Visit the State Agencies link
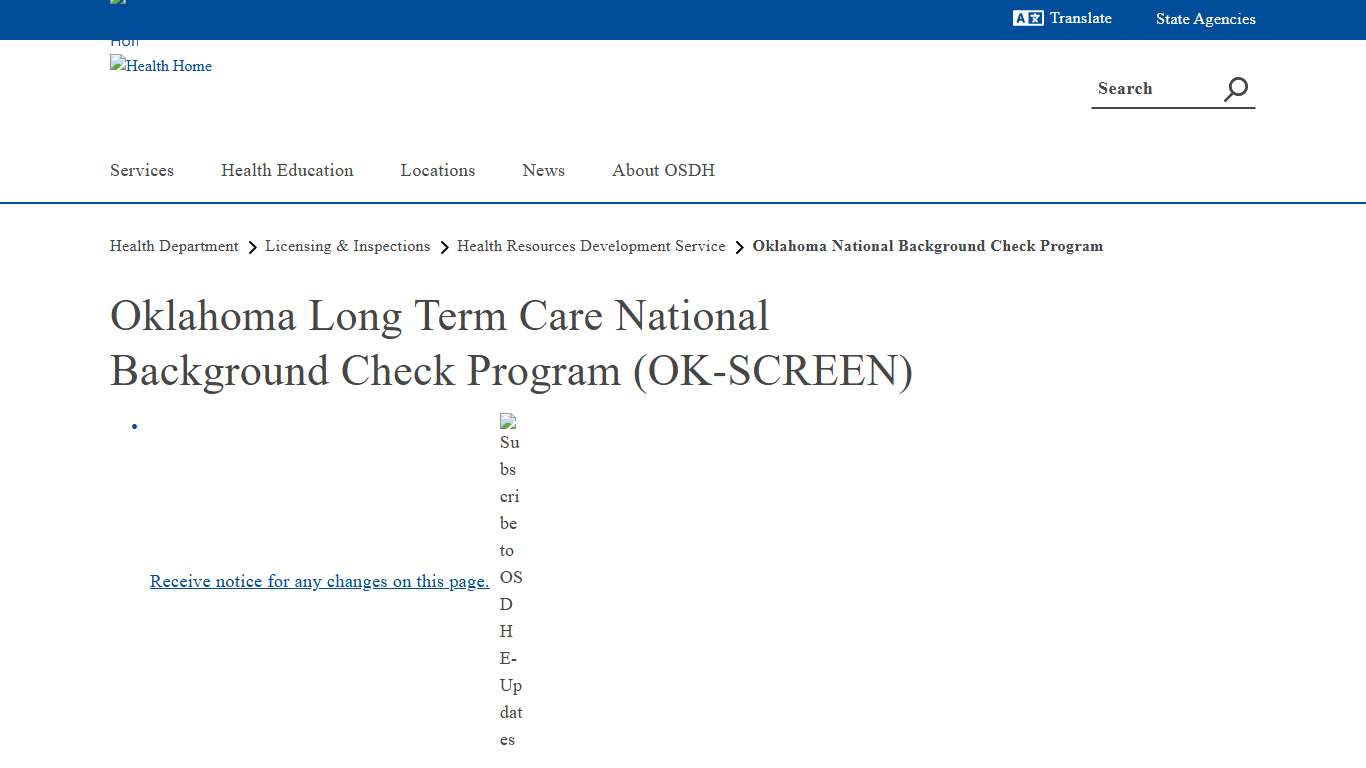Viewport: 1366px width, 768px height. 1205,18
